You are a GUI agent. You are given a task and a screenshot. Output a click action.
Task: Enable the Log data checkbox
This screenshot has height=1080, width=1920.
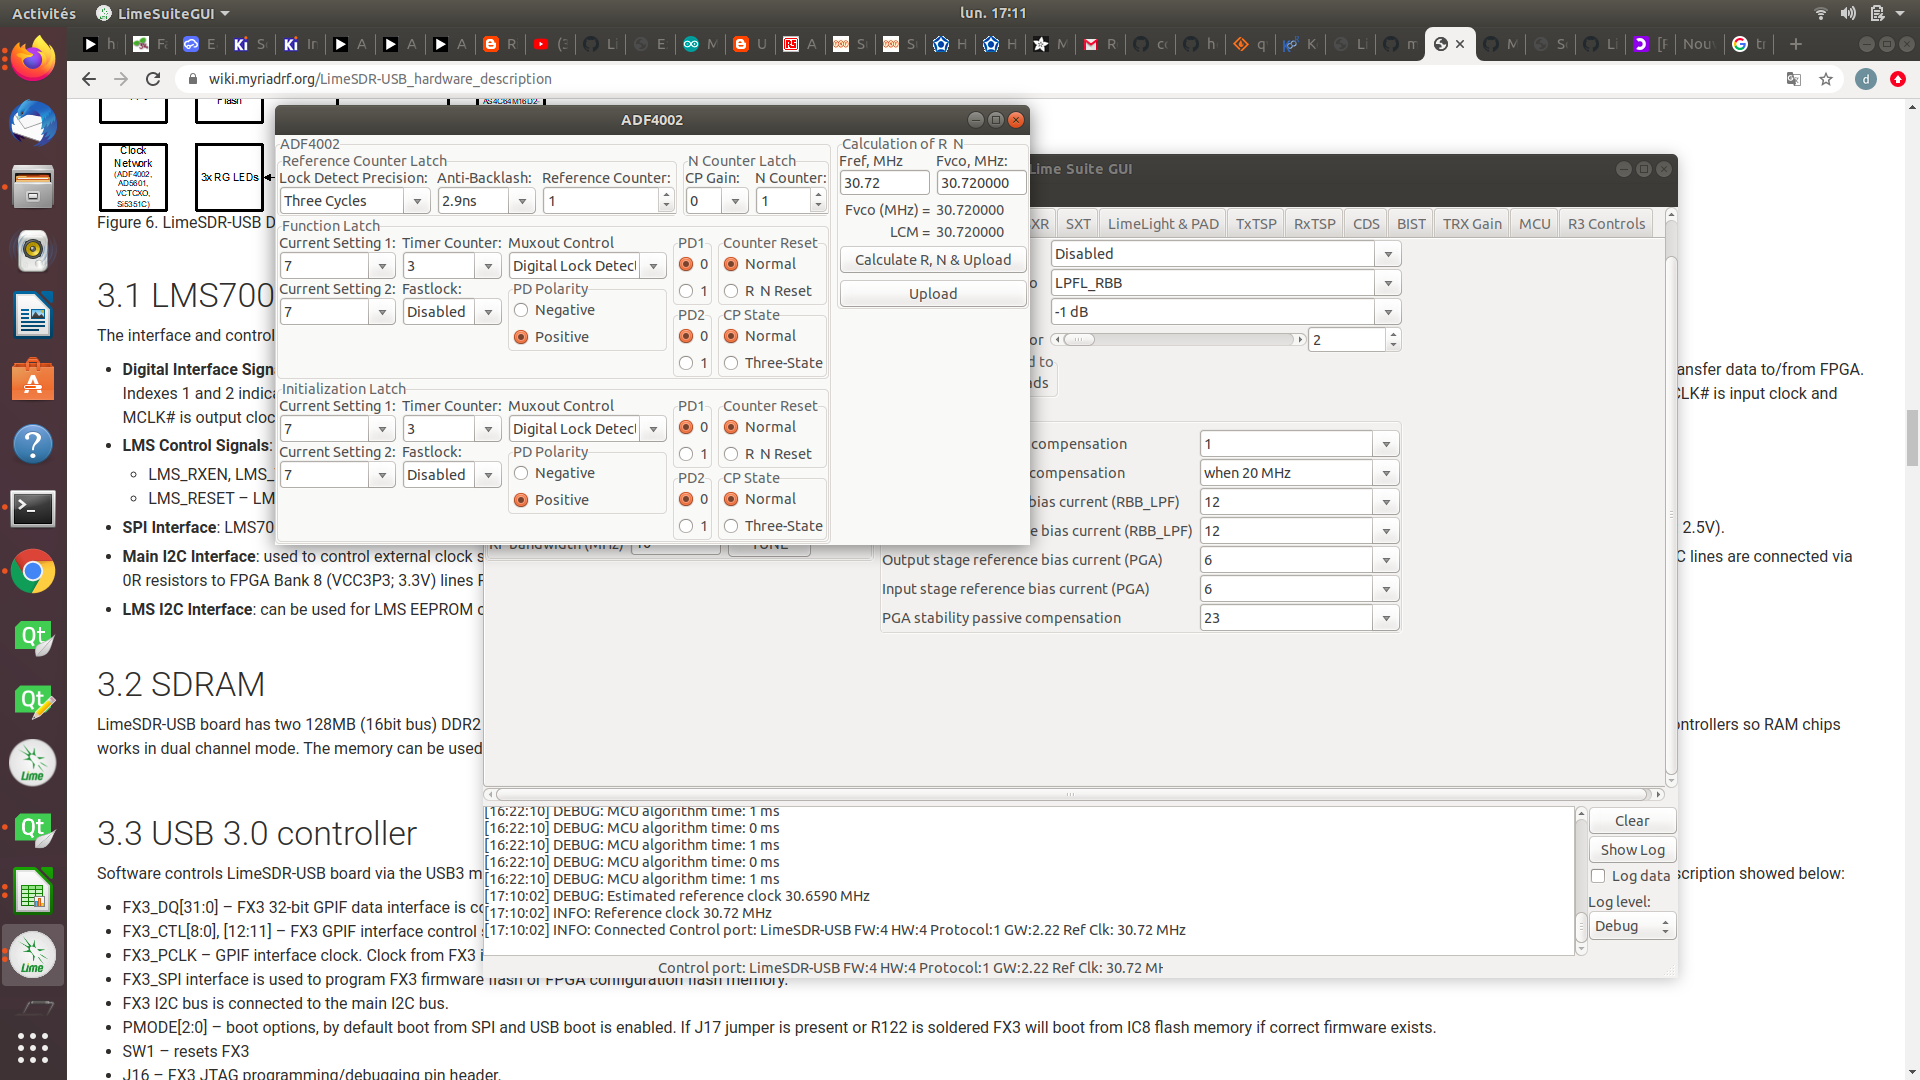1598,876
